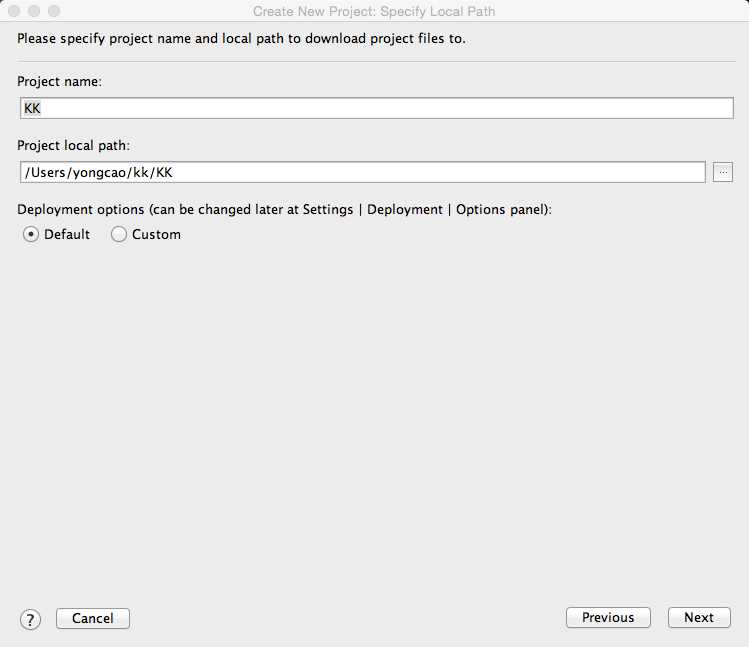This screenshot has height=647, width=749.
Task: Browse for local path with ellipsis button
Action: click(x=723, y=172)
